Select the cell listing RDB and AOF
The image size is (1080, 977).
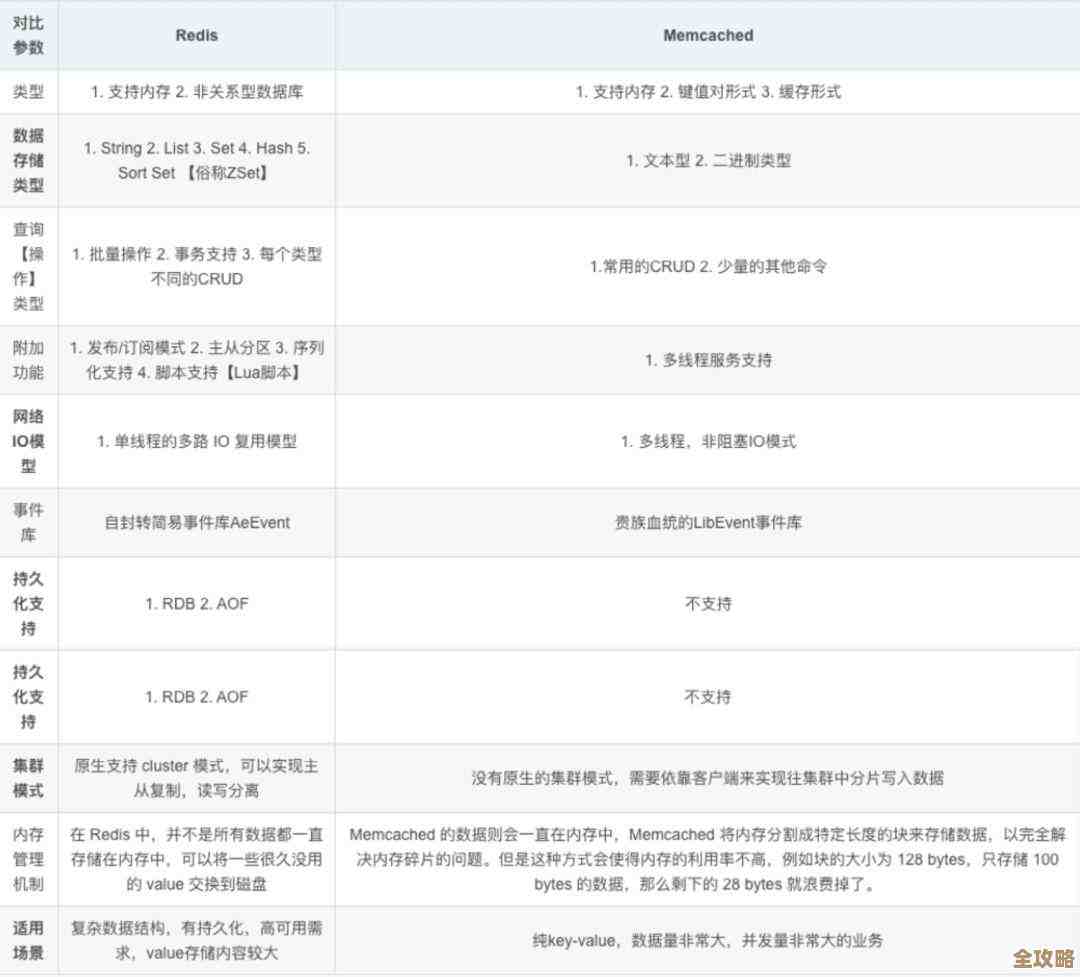[196, 603]
